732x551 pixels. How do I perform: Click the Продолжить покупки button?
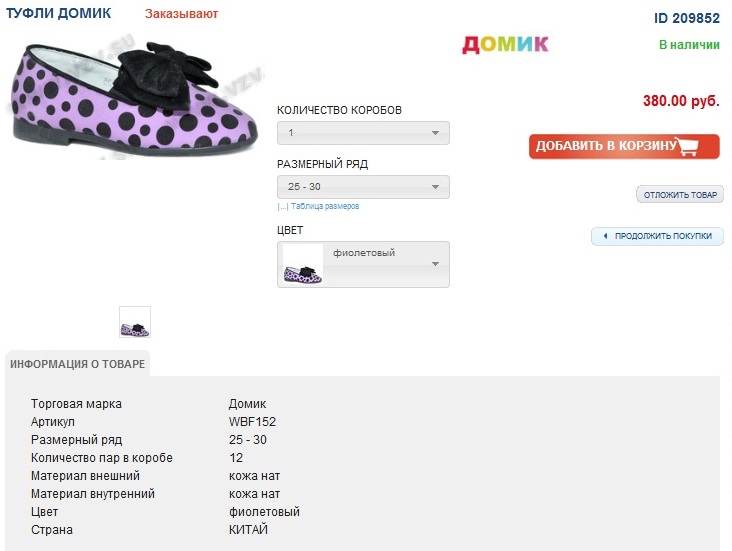663,237
